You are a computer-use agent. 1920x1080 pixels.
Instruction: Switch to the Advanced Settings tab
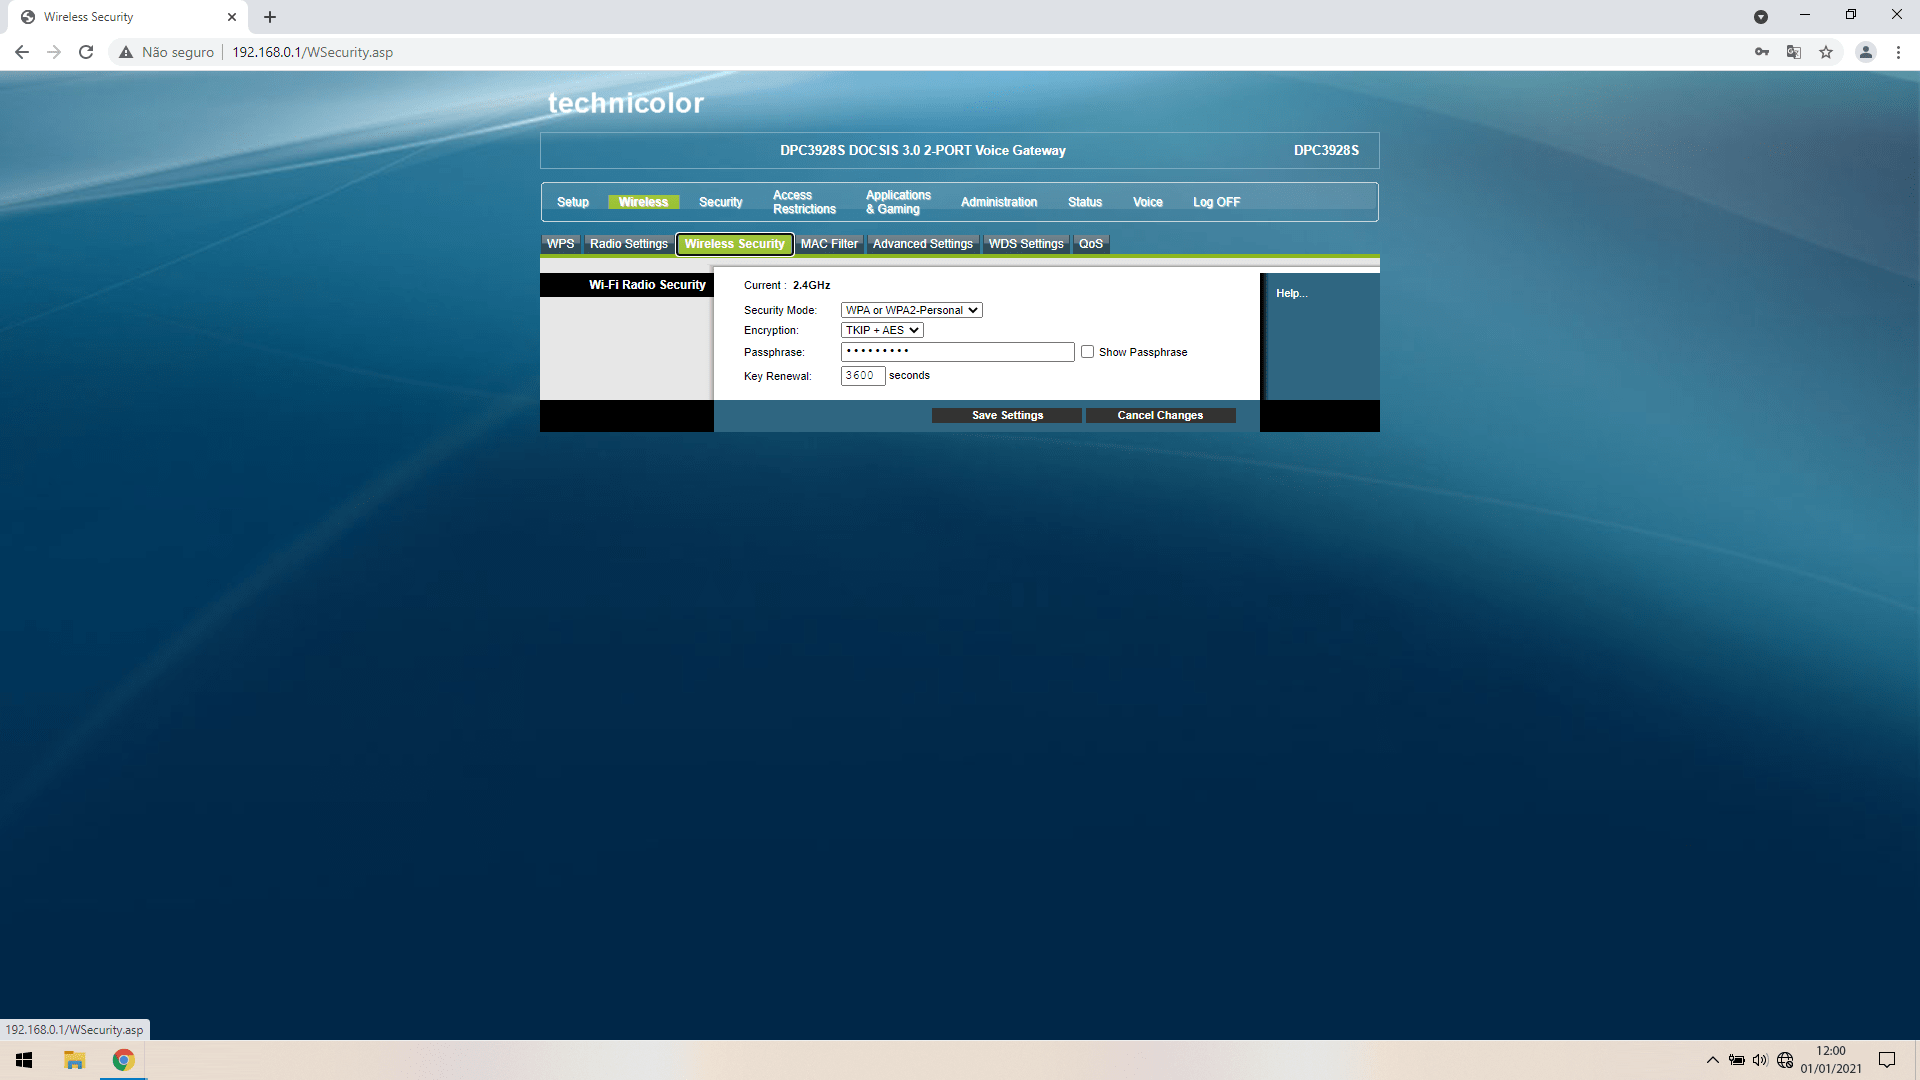point(923,244)
